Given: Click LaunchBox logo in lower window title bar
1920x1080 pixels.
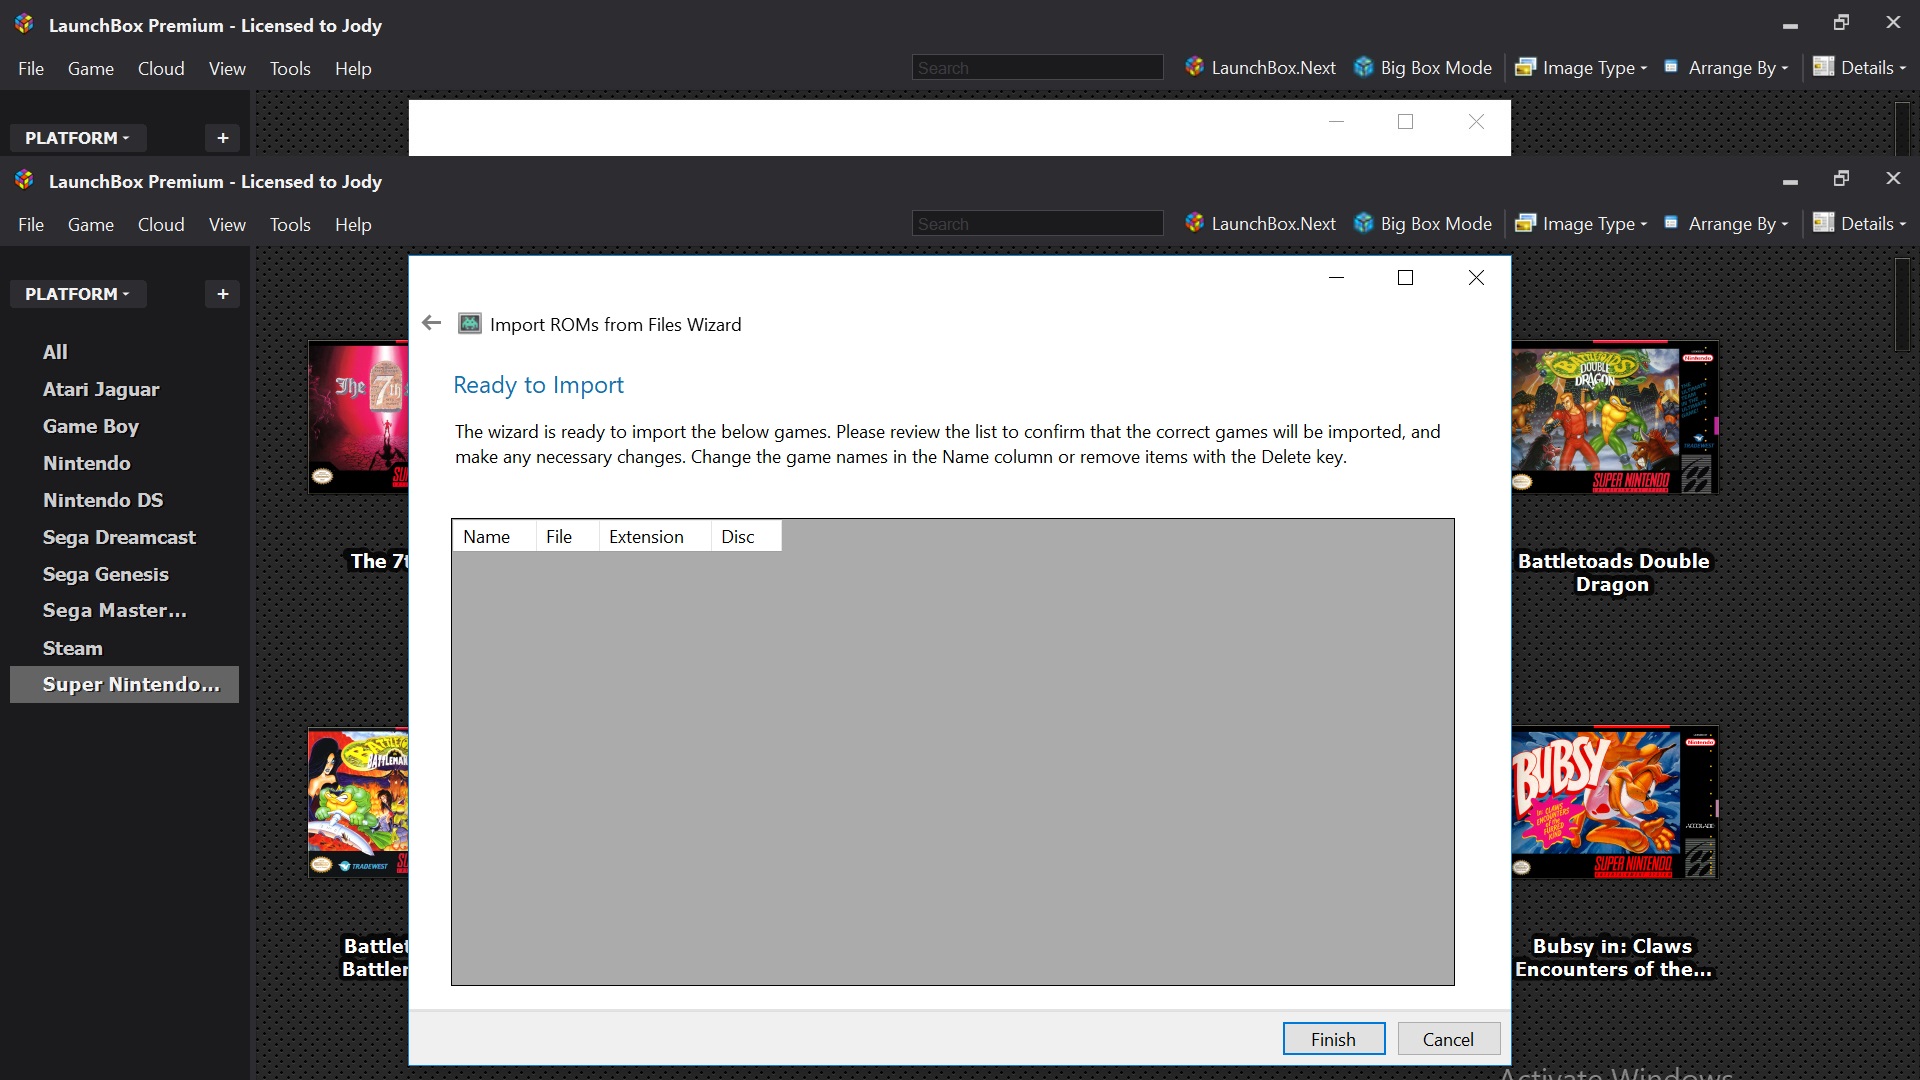Looking at the screenshot, I should click(x=24, y=180).
